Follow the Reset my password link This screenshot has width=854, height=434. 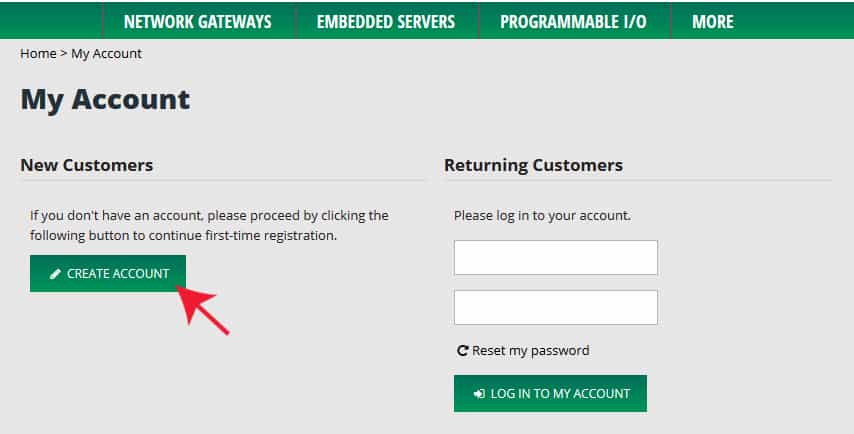tap(530, 351)
